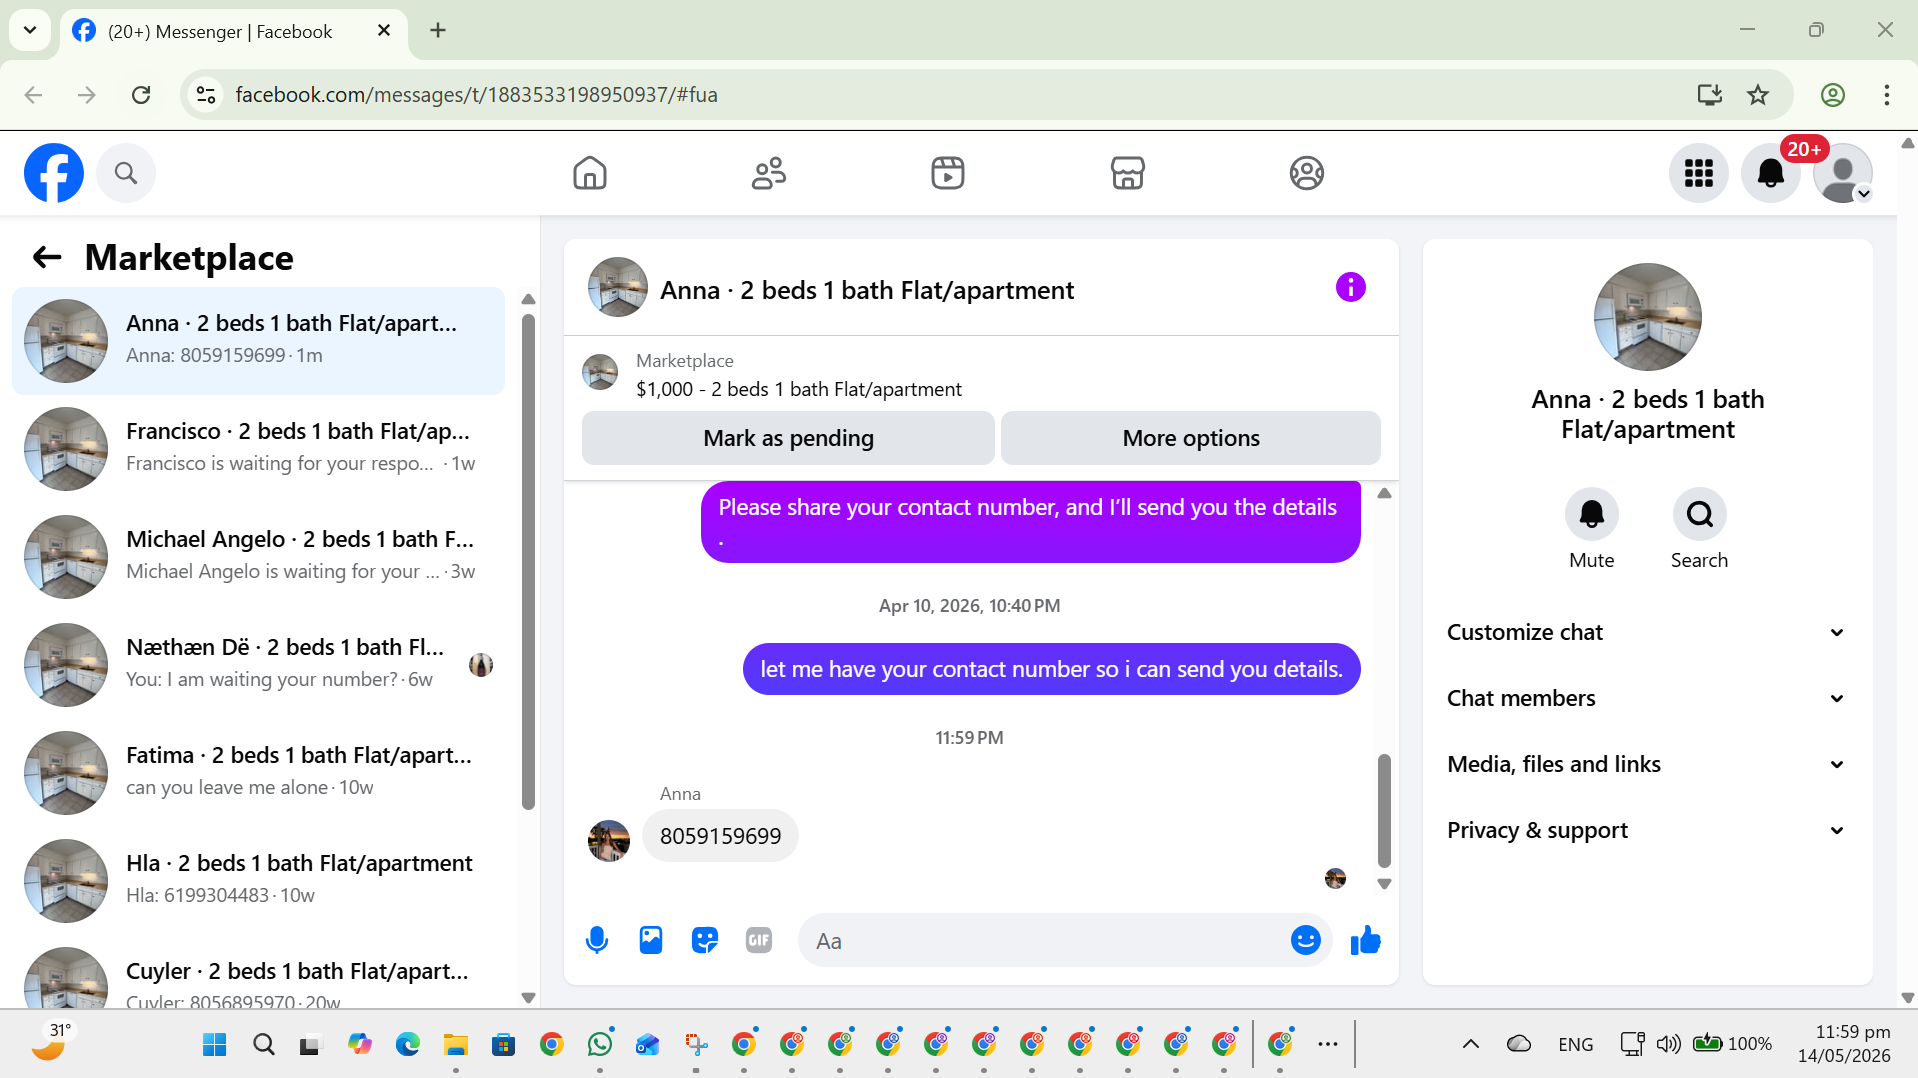Go to Home feed icon
The width and height of the screenshot is (1918, 1078).
click(x=590, y=173)
